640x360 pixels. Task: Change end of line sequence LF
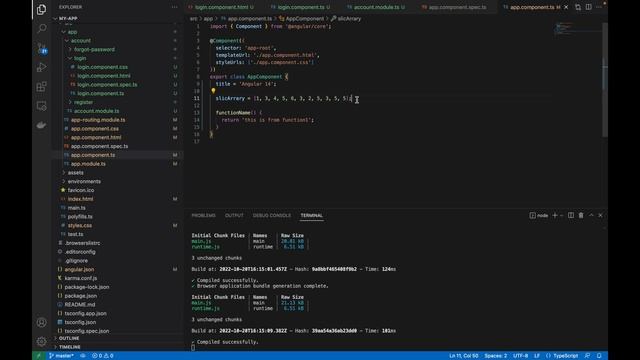coord(537,356)
